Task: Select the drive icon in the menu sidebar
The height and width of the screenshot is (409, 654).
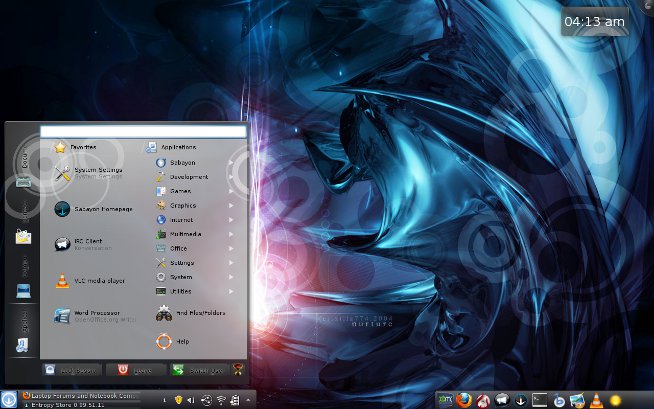Action: (23, 182)
